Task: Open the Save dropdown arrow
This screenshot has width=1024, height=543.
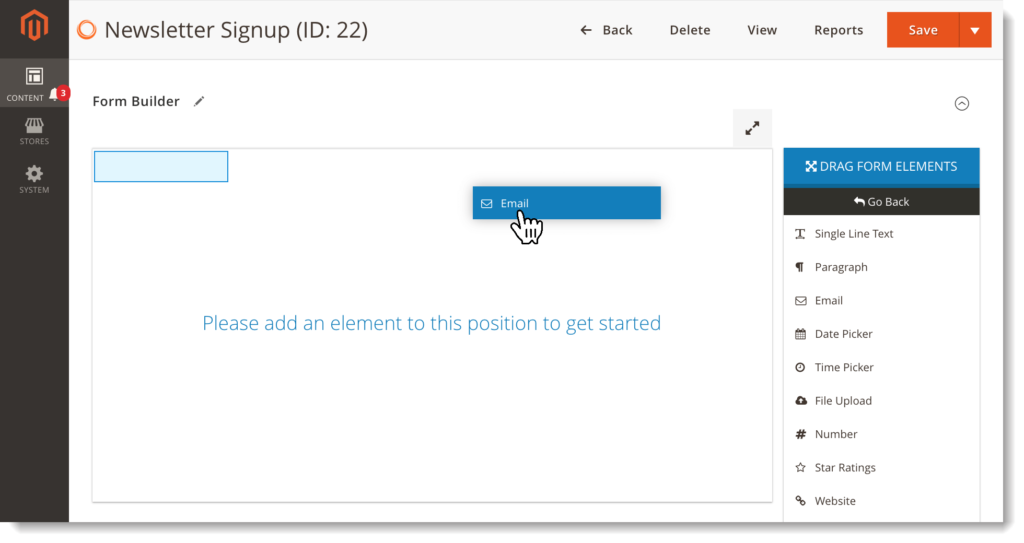Action: (975, 30)
